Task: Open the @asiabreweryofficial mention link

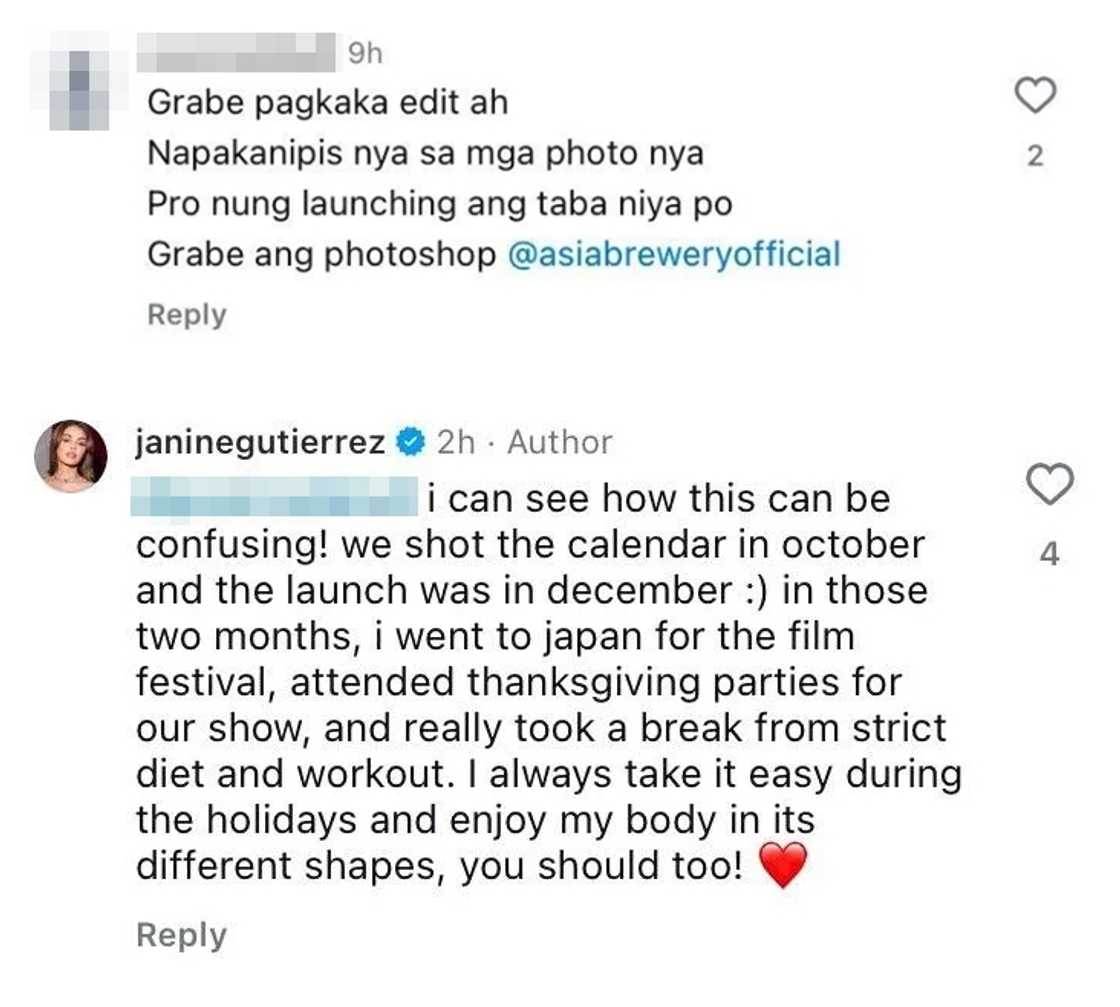Action: coord(674,254)
